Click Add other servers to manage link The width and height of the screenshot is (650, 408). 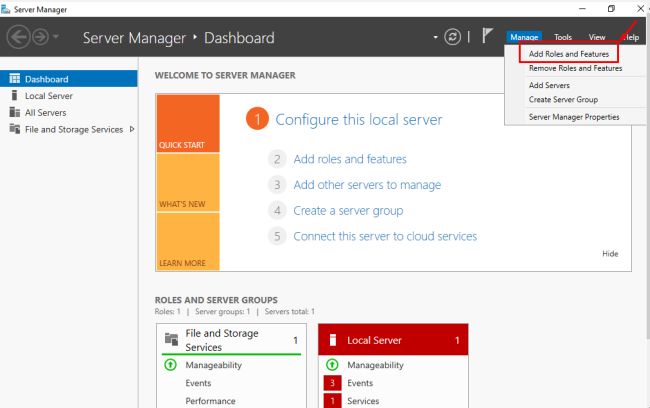click(x=367, y=185)
